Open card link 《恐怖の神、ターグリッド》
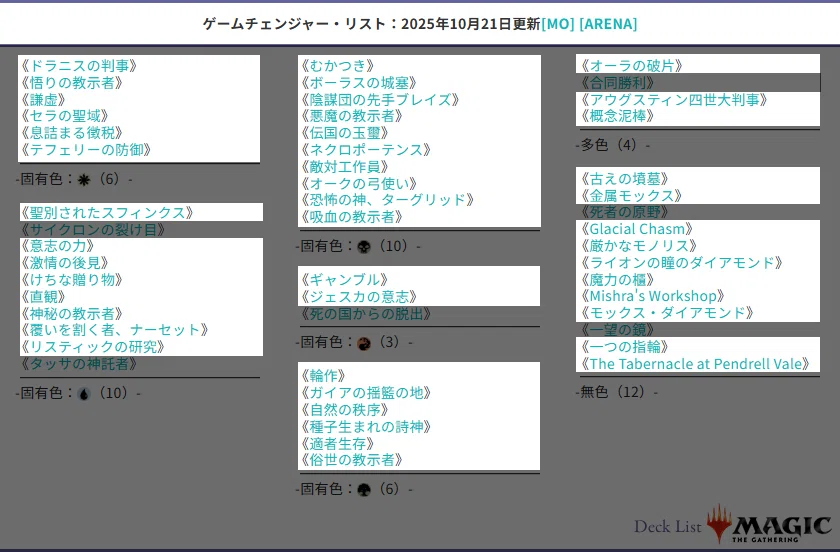 click(x=387, y=200)
